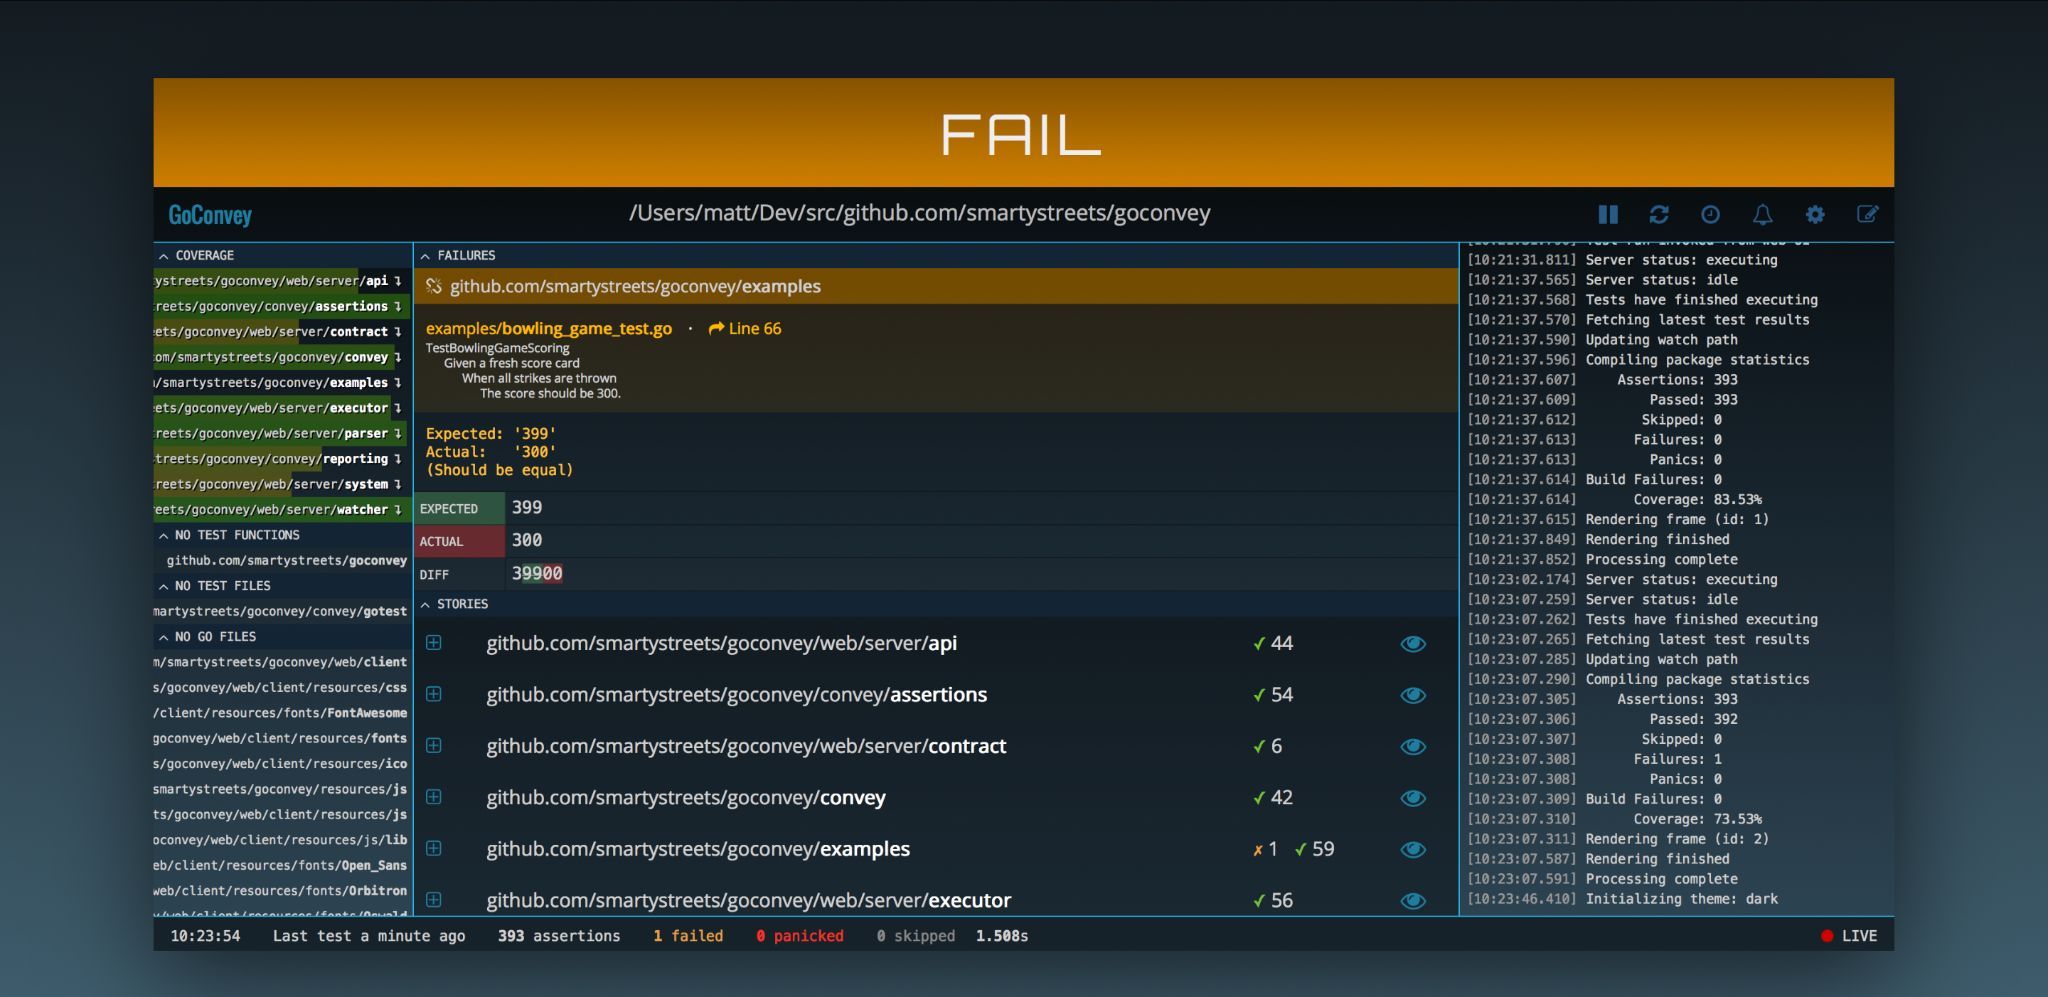Collapse the No Go Files section
Image resolution: width=2048 pixels, height=997 pixels.
[208, 637]
